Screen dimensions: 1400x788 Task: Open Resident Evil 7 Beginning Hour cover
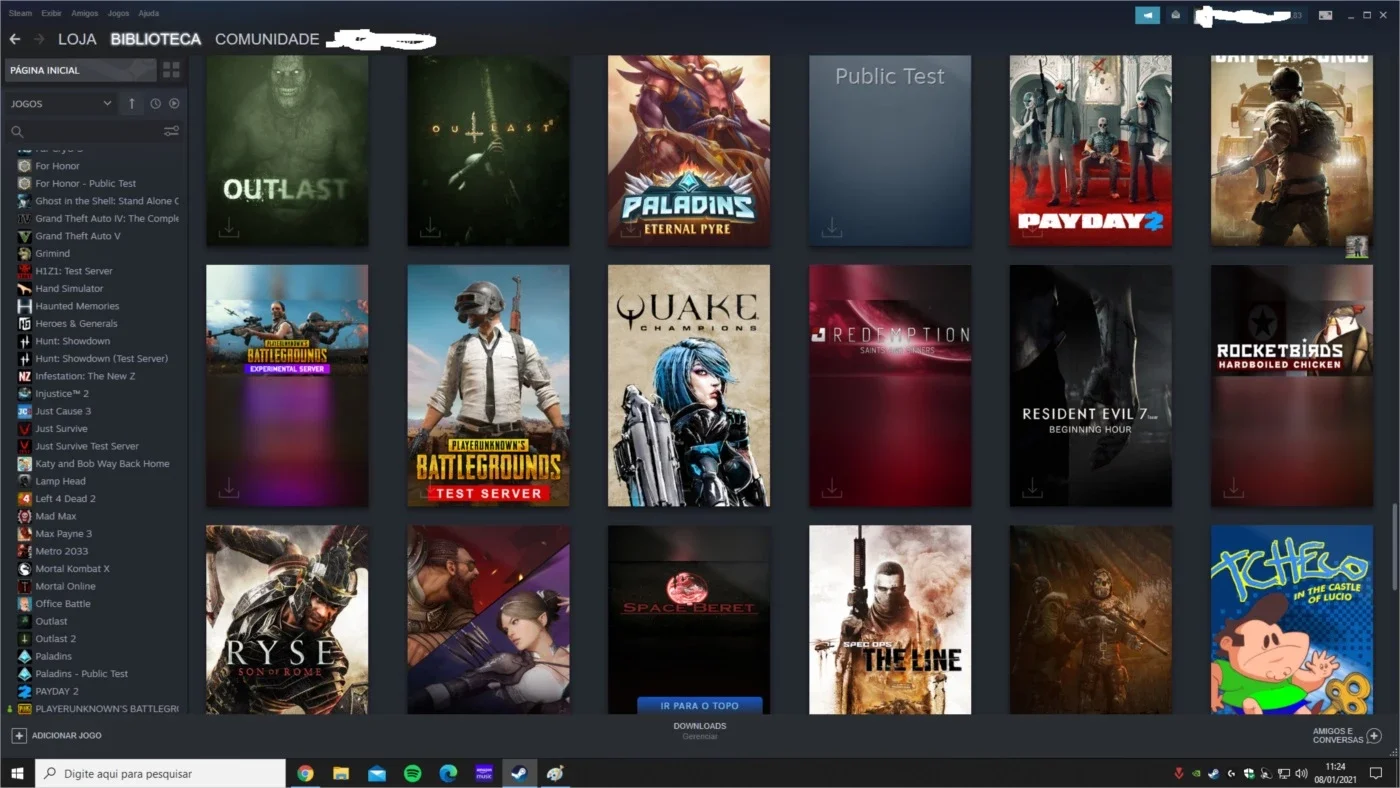[x=1091, y=385]
